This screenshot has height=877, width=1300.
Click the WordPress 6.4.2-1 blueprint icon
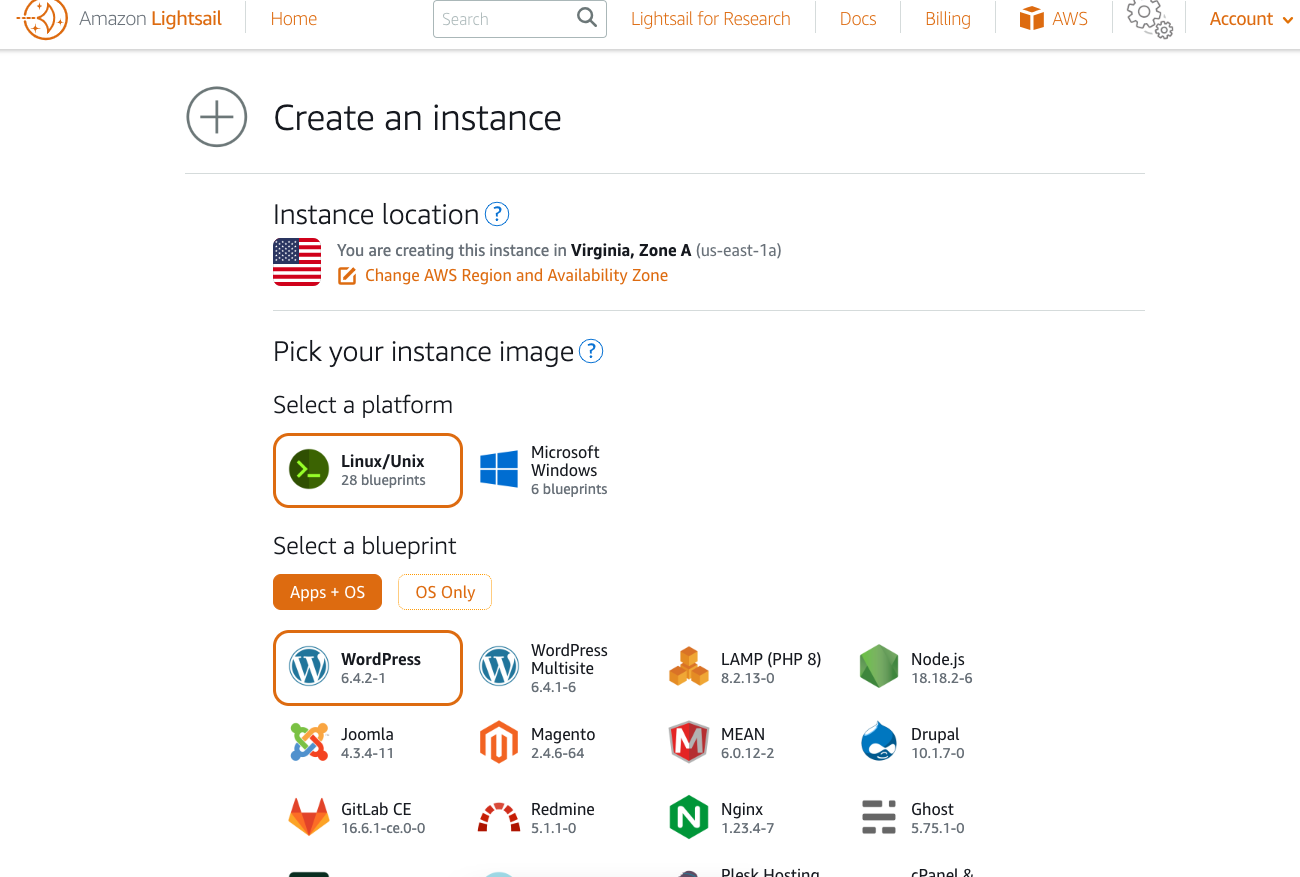click(x=309, y=666)
